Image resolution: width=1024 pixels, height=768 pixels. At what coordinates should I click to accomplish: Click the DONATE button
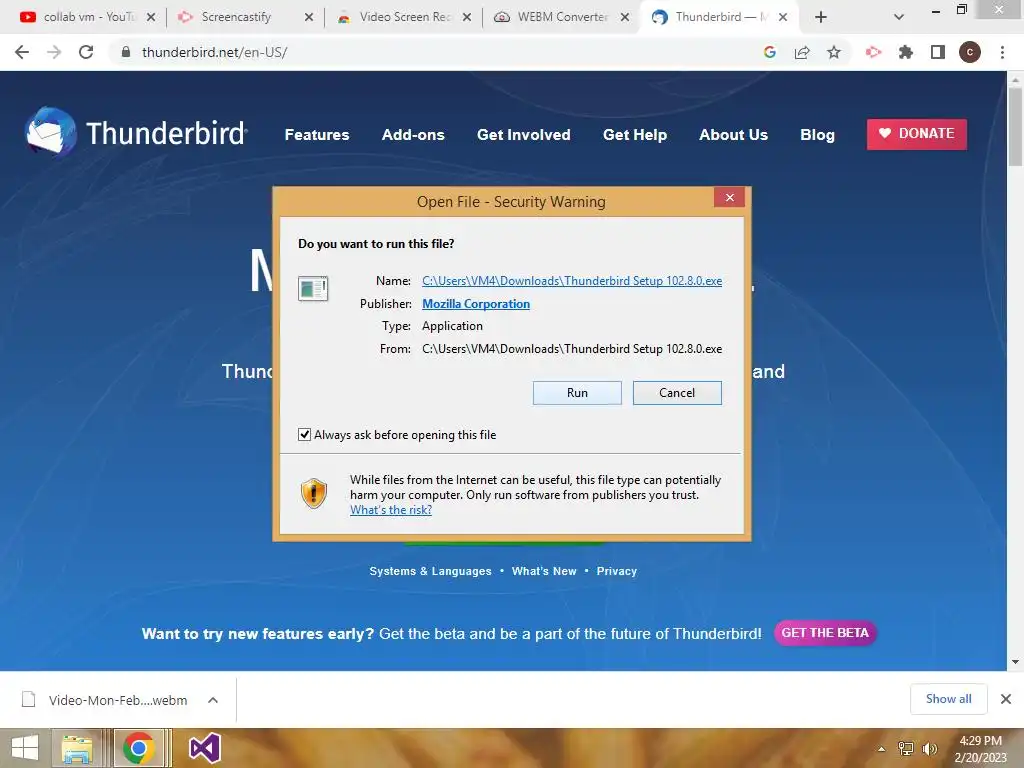click(917, 134)
